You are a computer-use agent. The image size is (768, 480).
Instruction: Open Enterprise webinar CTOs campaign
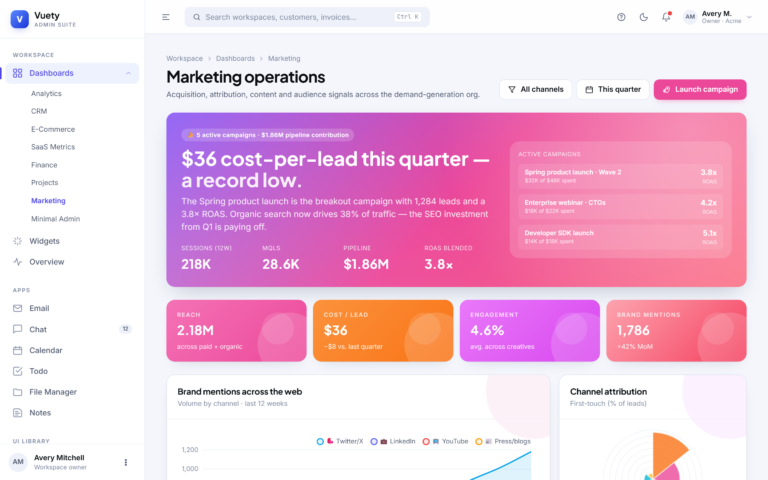click(620, 207)
